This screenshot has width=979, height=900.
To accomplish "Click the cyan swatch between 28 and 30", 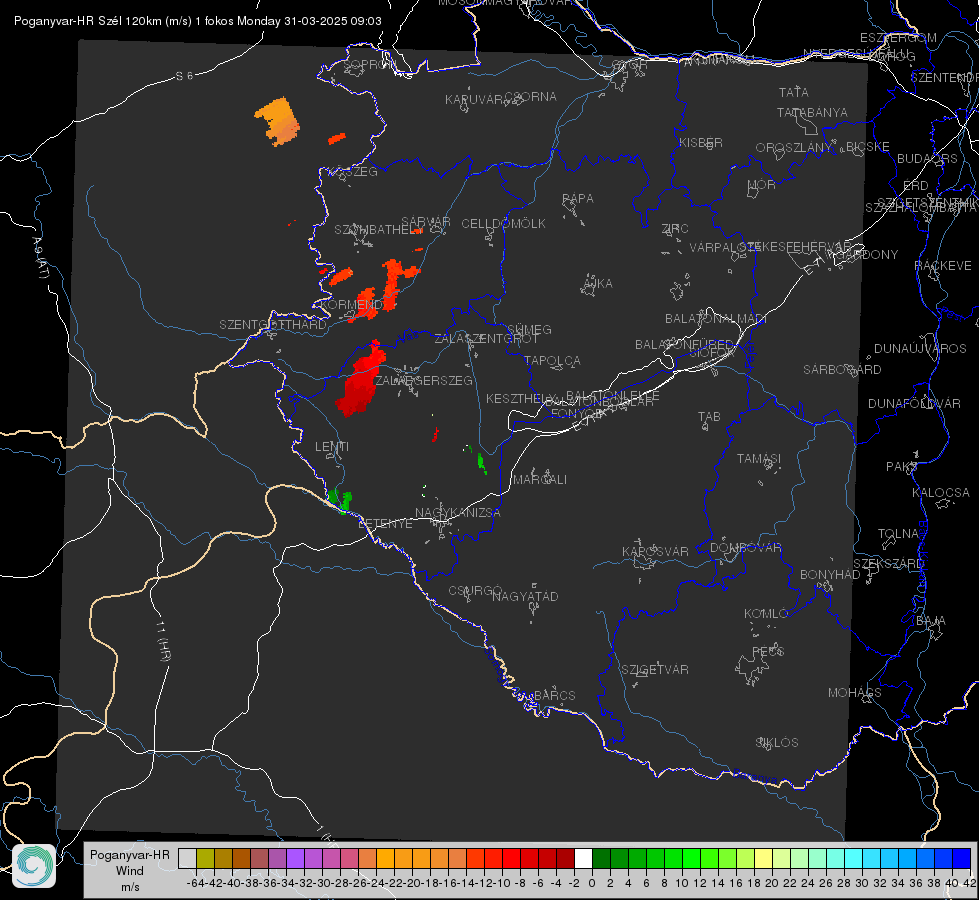I will point(854,858).
